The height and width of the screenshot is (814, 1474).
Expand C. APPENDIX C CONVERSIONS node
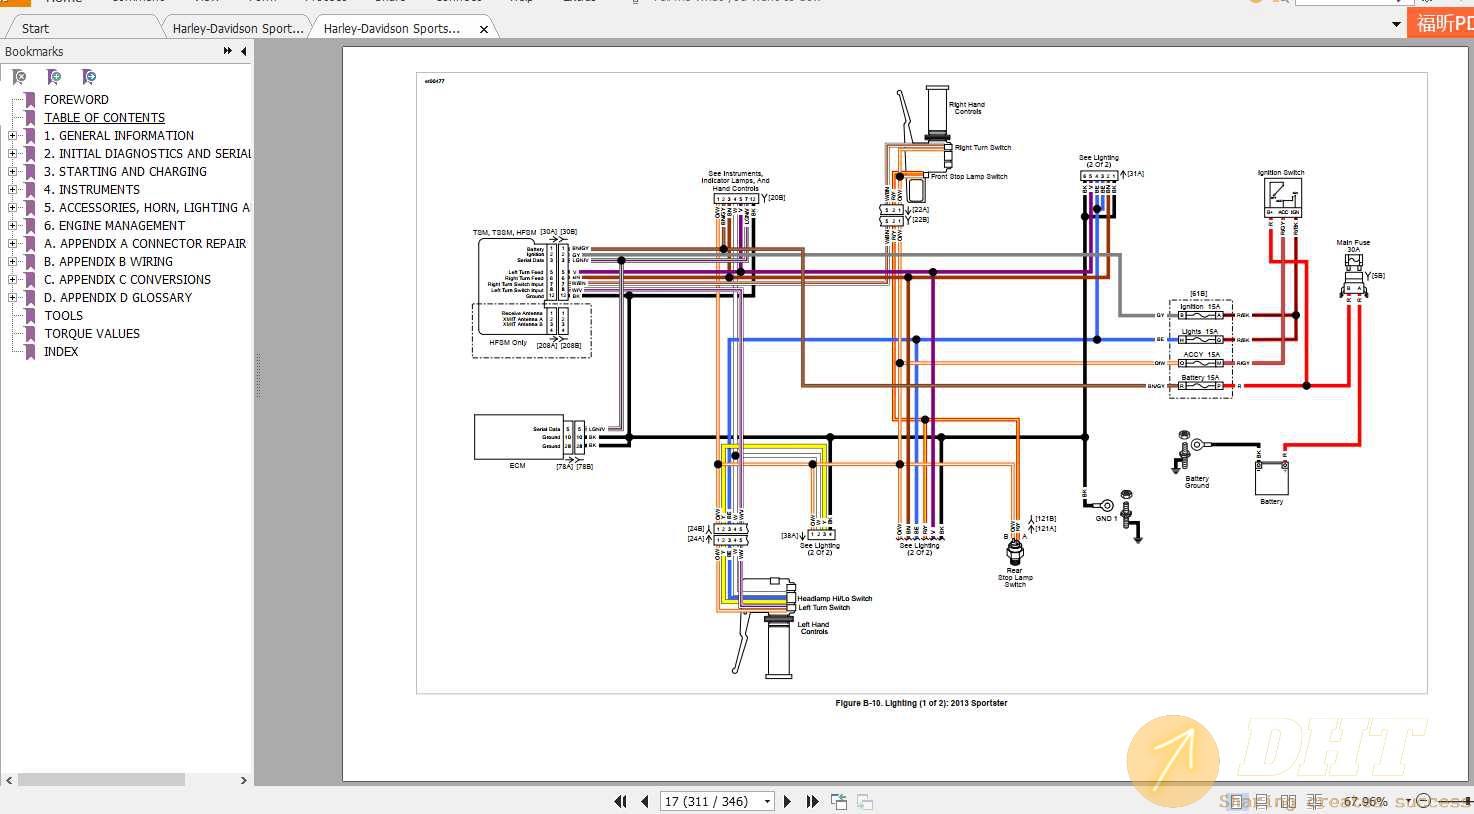tap(12, 279)
